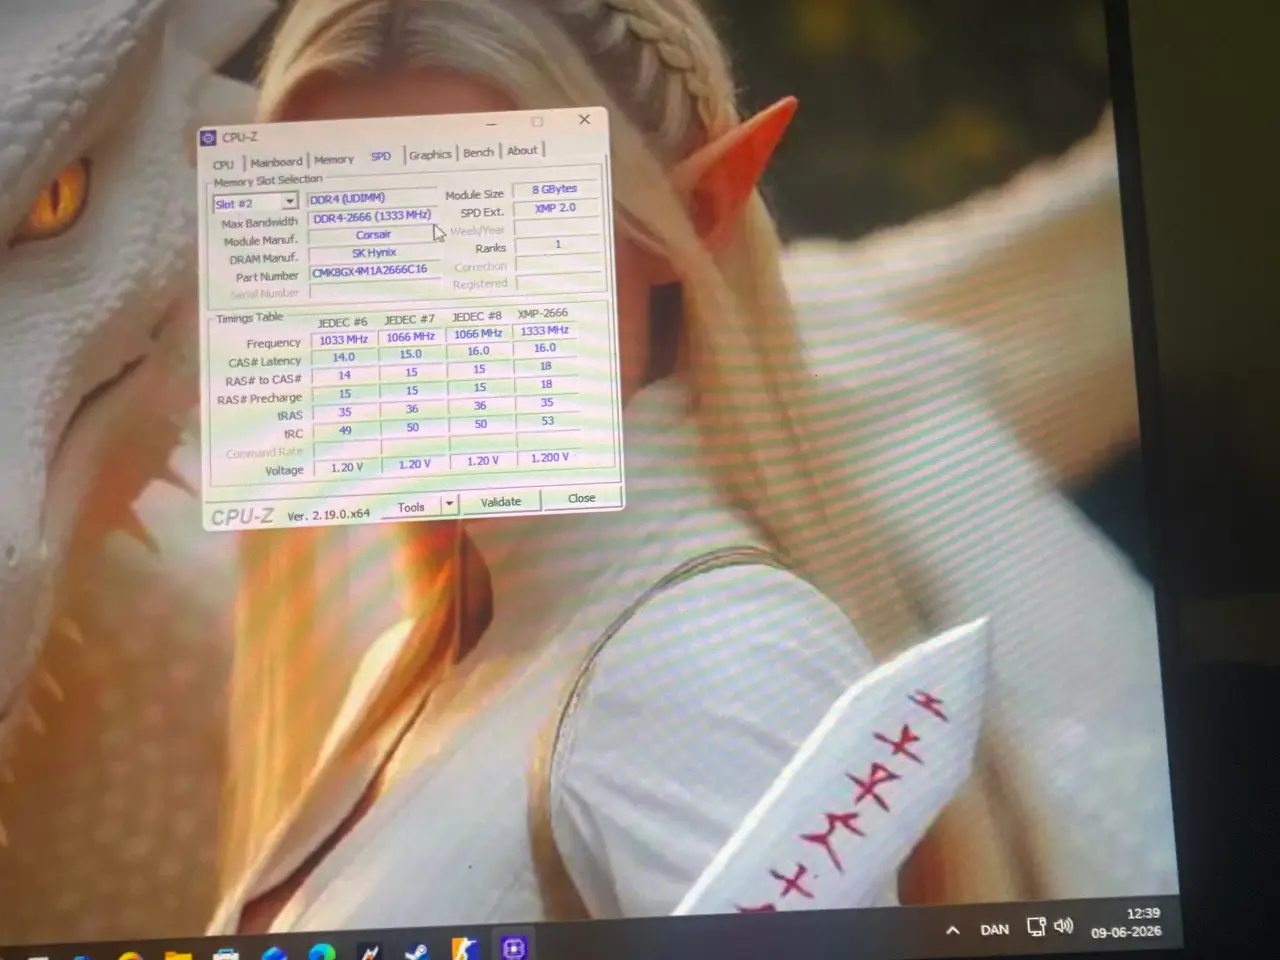Open the CPU-Z icon in the taskbar
Image resolution: width=1280 pixels, height=960 pixels.
513,947
